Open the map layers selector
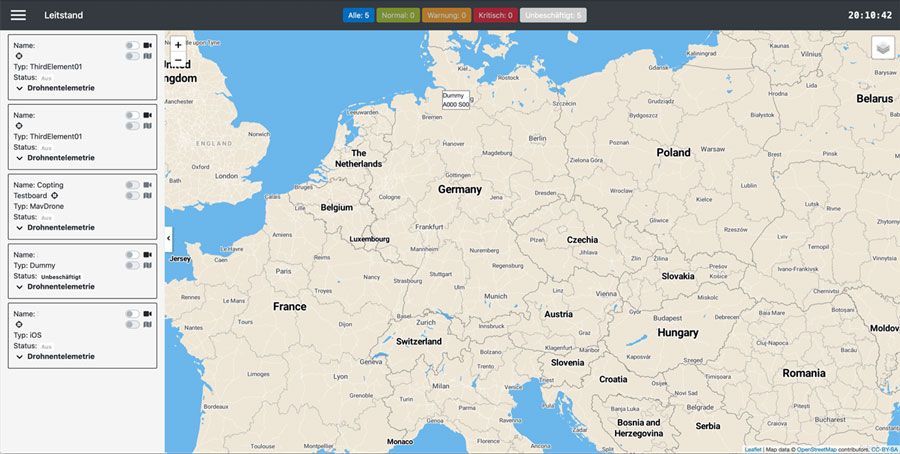900x454 pixels. pyautogui.click(x=882, y=48)
